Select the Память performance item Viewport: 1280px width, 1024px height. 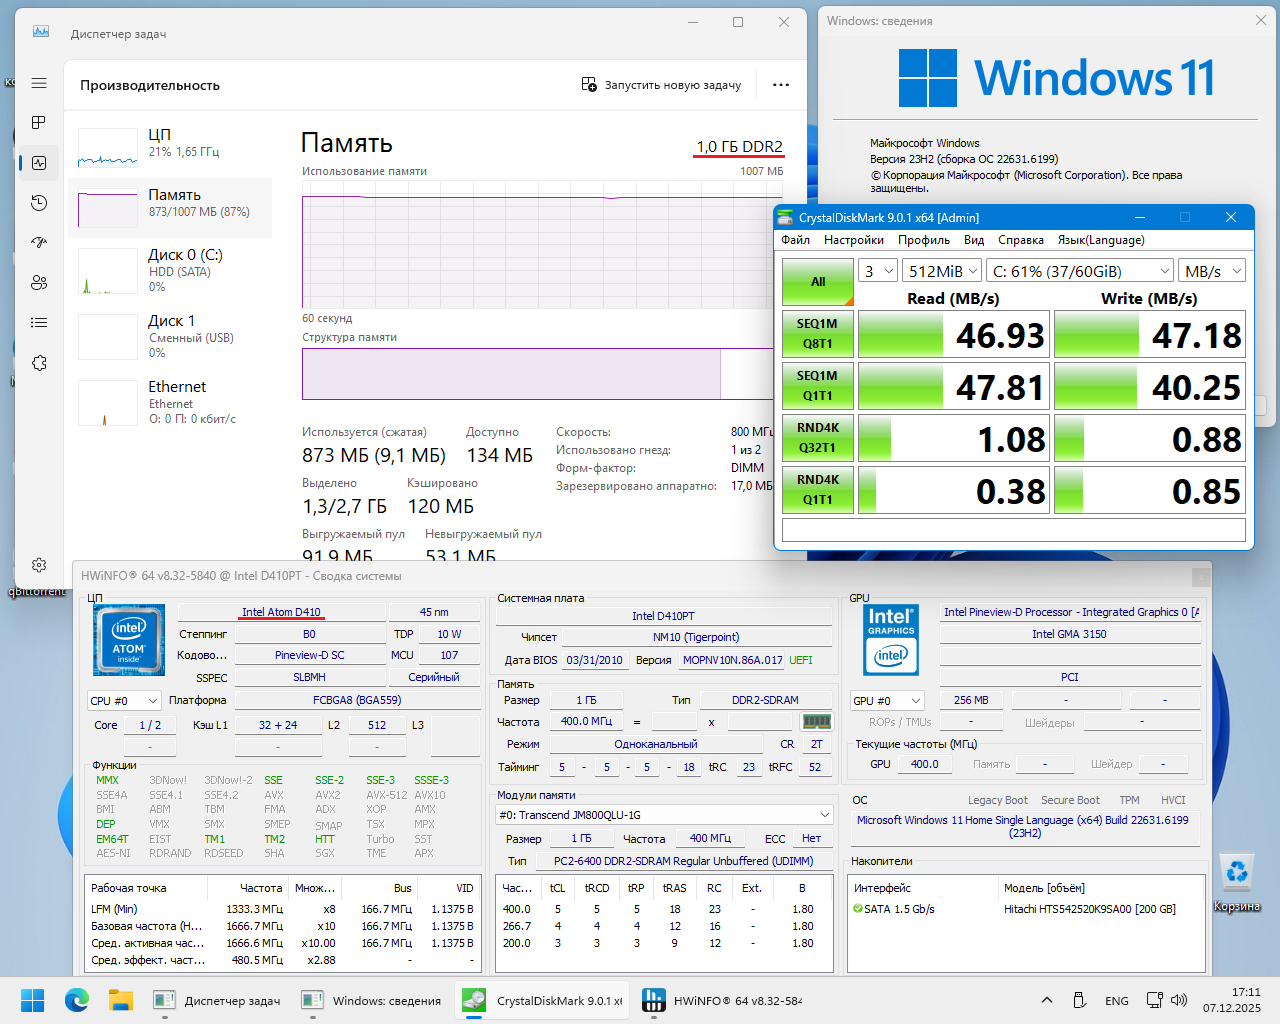[170, 208]
